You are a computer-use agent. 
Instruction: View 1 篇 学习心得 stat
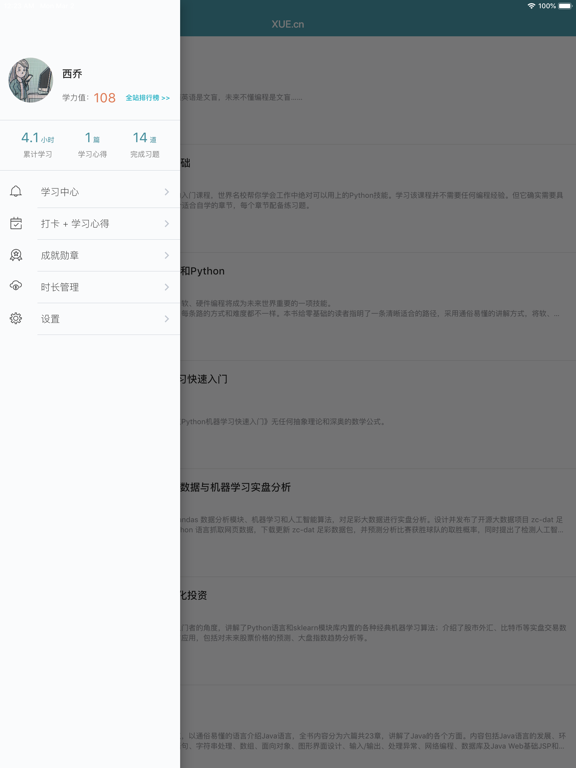pyautogui.click(x=92, y=144)
